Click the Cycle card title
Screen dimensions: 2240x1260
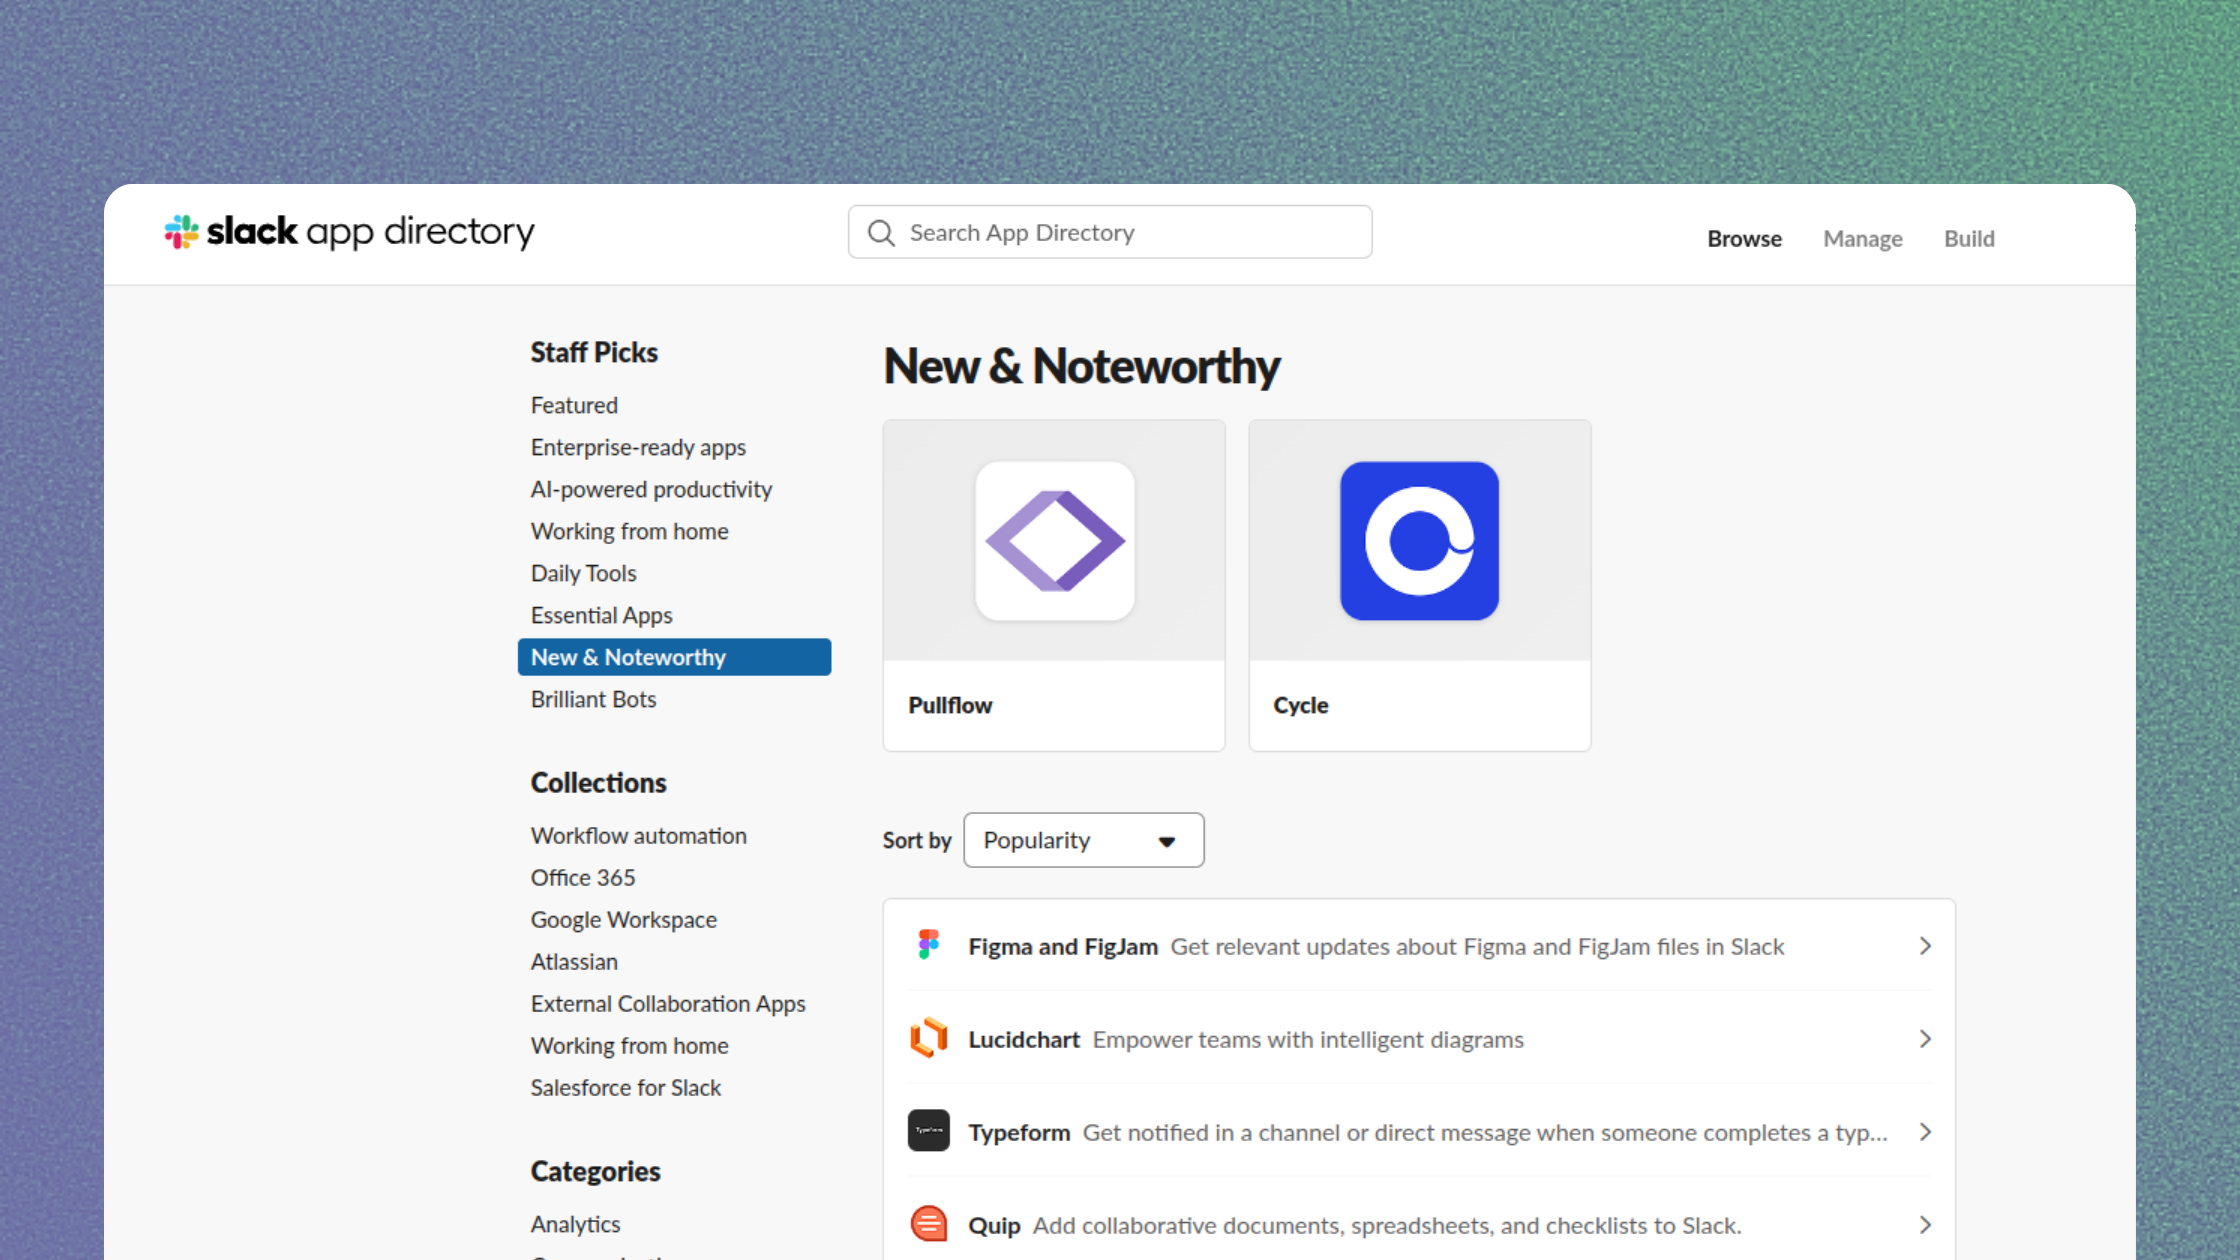pyautogui.click(x=1300, y=705)
